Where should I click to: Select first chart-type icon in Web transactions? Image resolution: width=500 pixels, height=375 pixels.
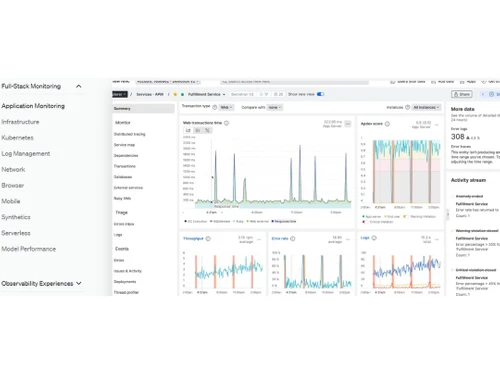pyautogui.click(x=188, y=130)
